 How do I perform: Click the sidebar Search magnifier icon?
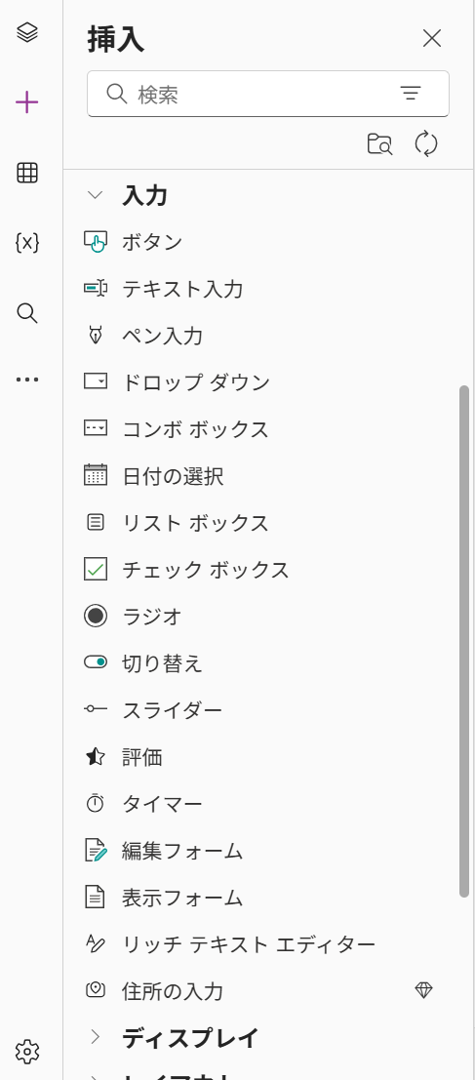click(x=27, y=313)
